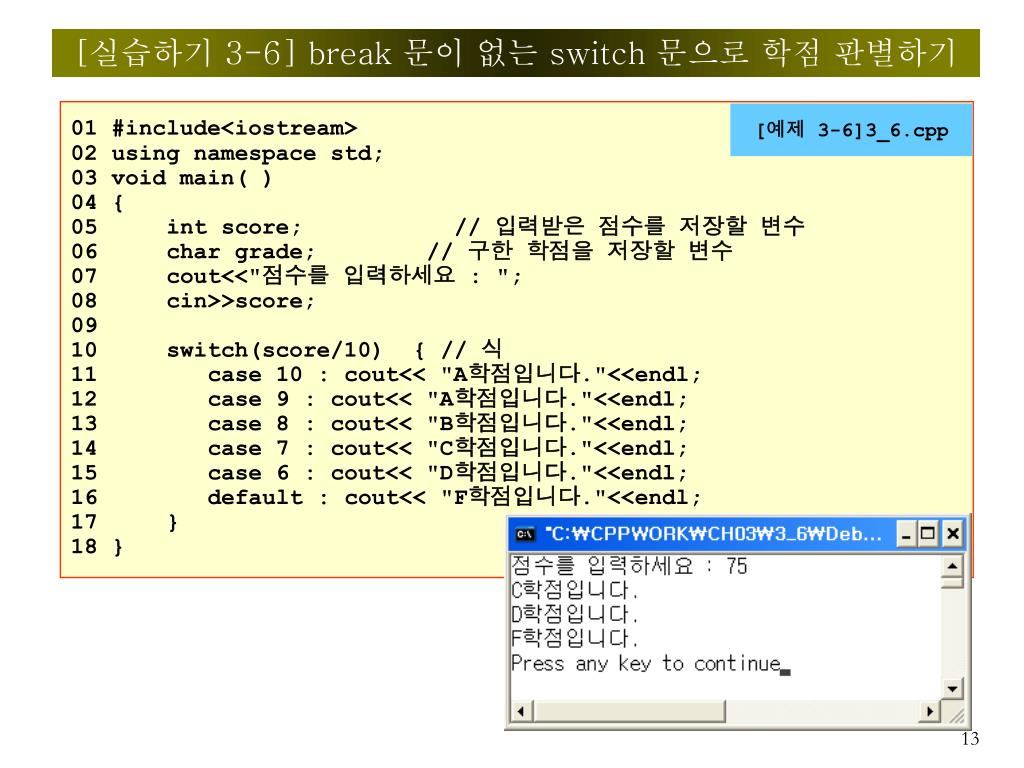Click the console vertical scrollbar thumb
Screen dimensions: 1024x768
[x=952, y=583]
